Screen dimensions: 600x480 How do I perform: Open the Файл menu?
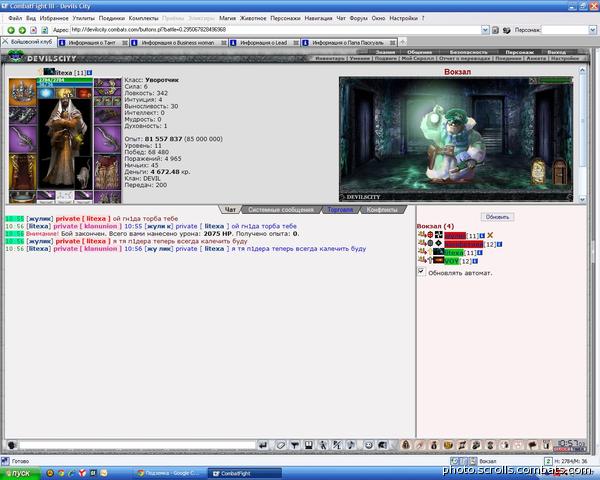point(15,18)
